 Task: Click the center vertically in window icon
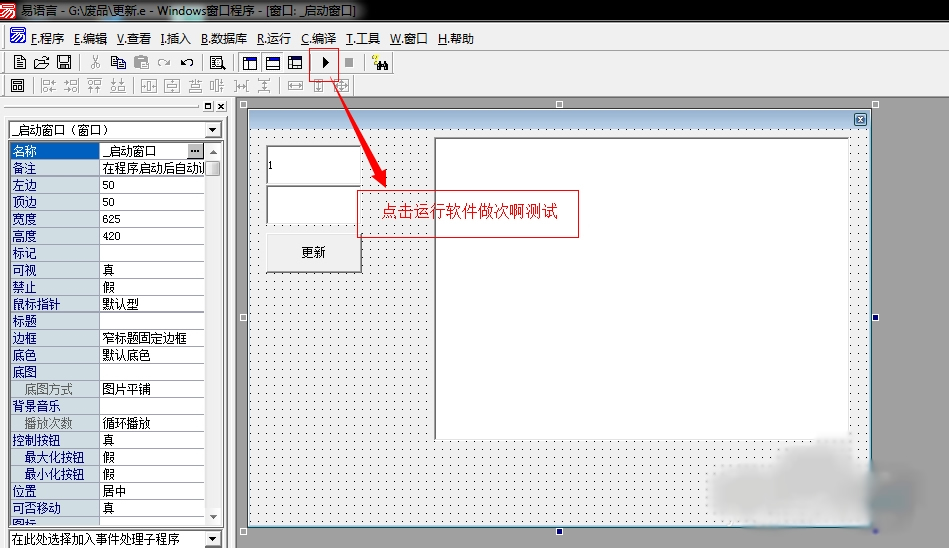point(172,86)
